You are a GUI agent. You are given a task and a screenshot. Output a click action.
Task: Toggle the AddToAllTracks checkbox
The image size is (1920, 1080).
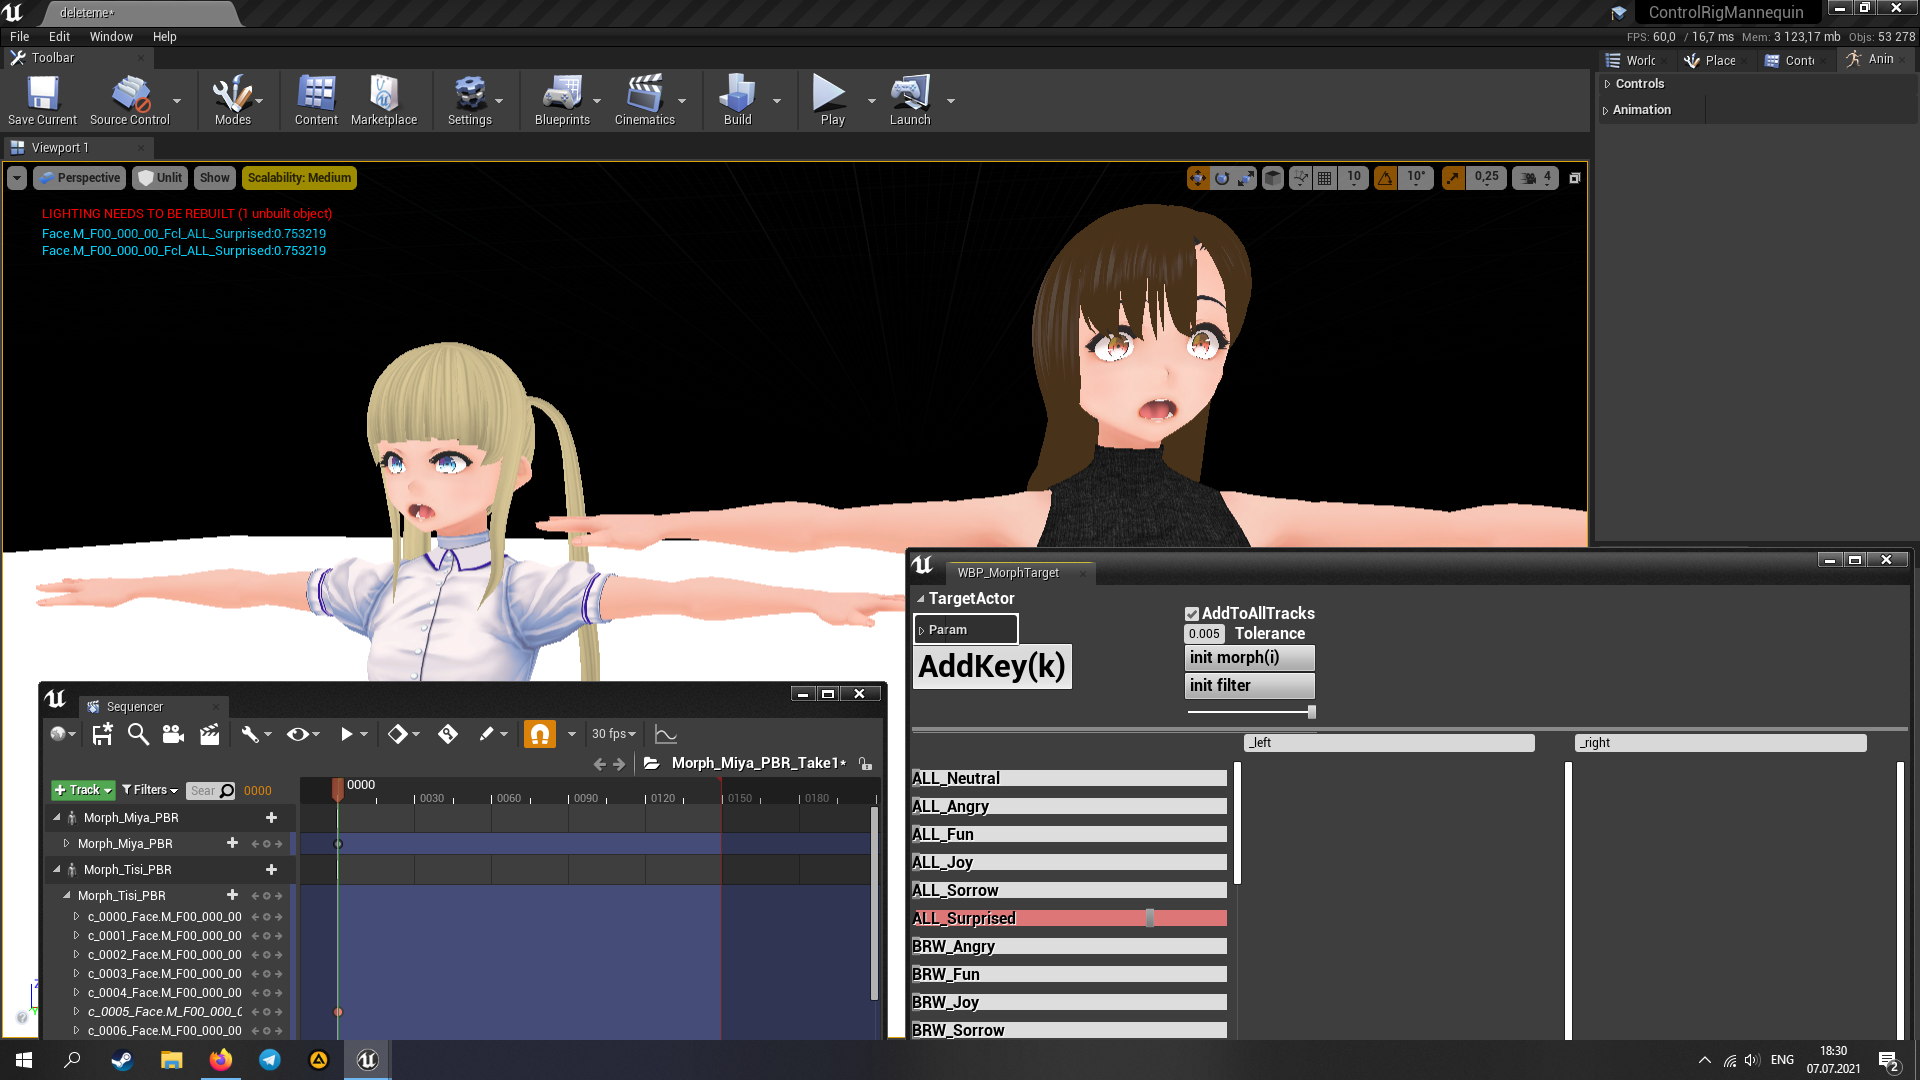pyautogui.click(x=1192, y=614)
